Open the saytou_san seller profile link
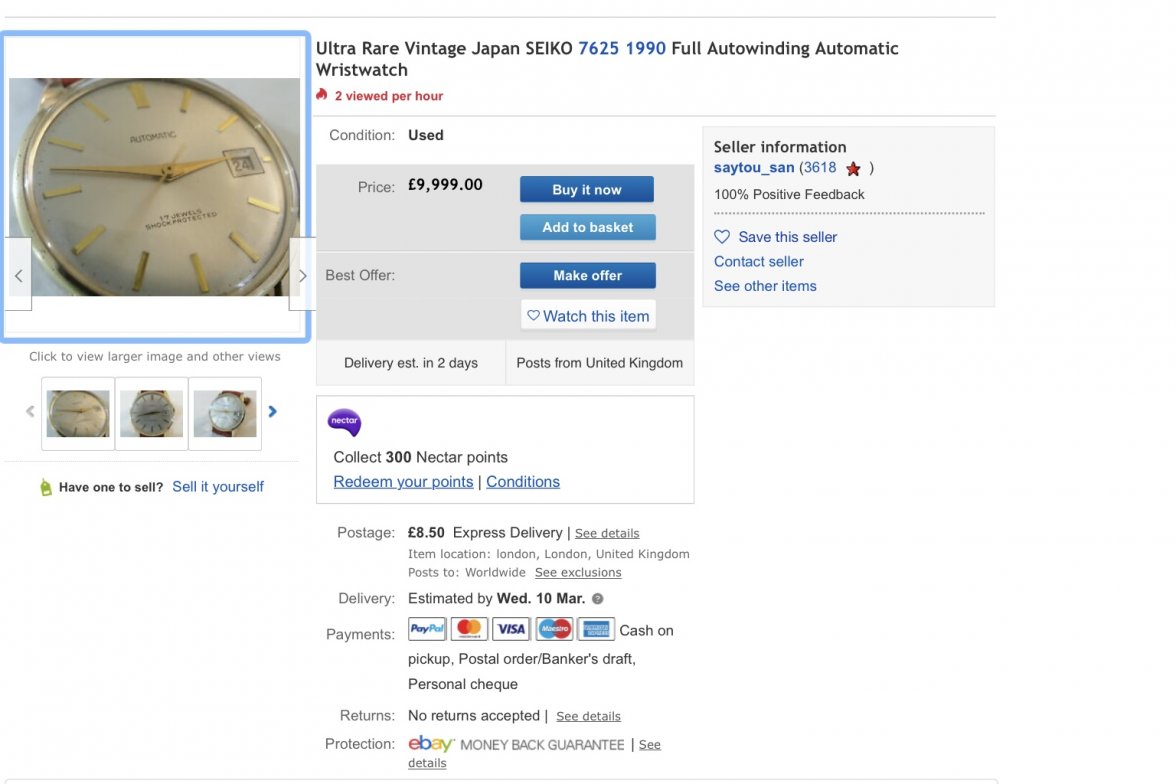The height and width of the screenshot is (784, 1176). [x=754, y=168]
